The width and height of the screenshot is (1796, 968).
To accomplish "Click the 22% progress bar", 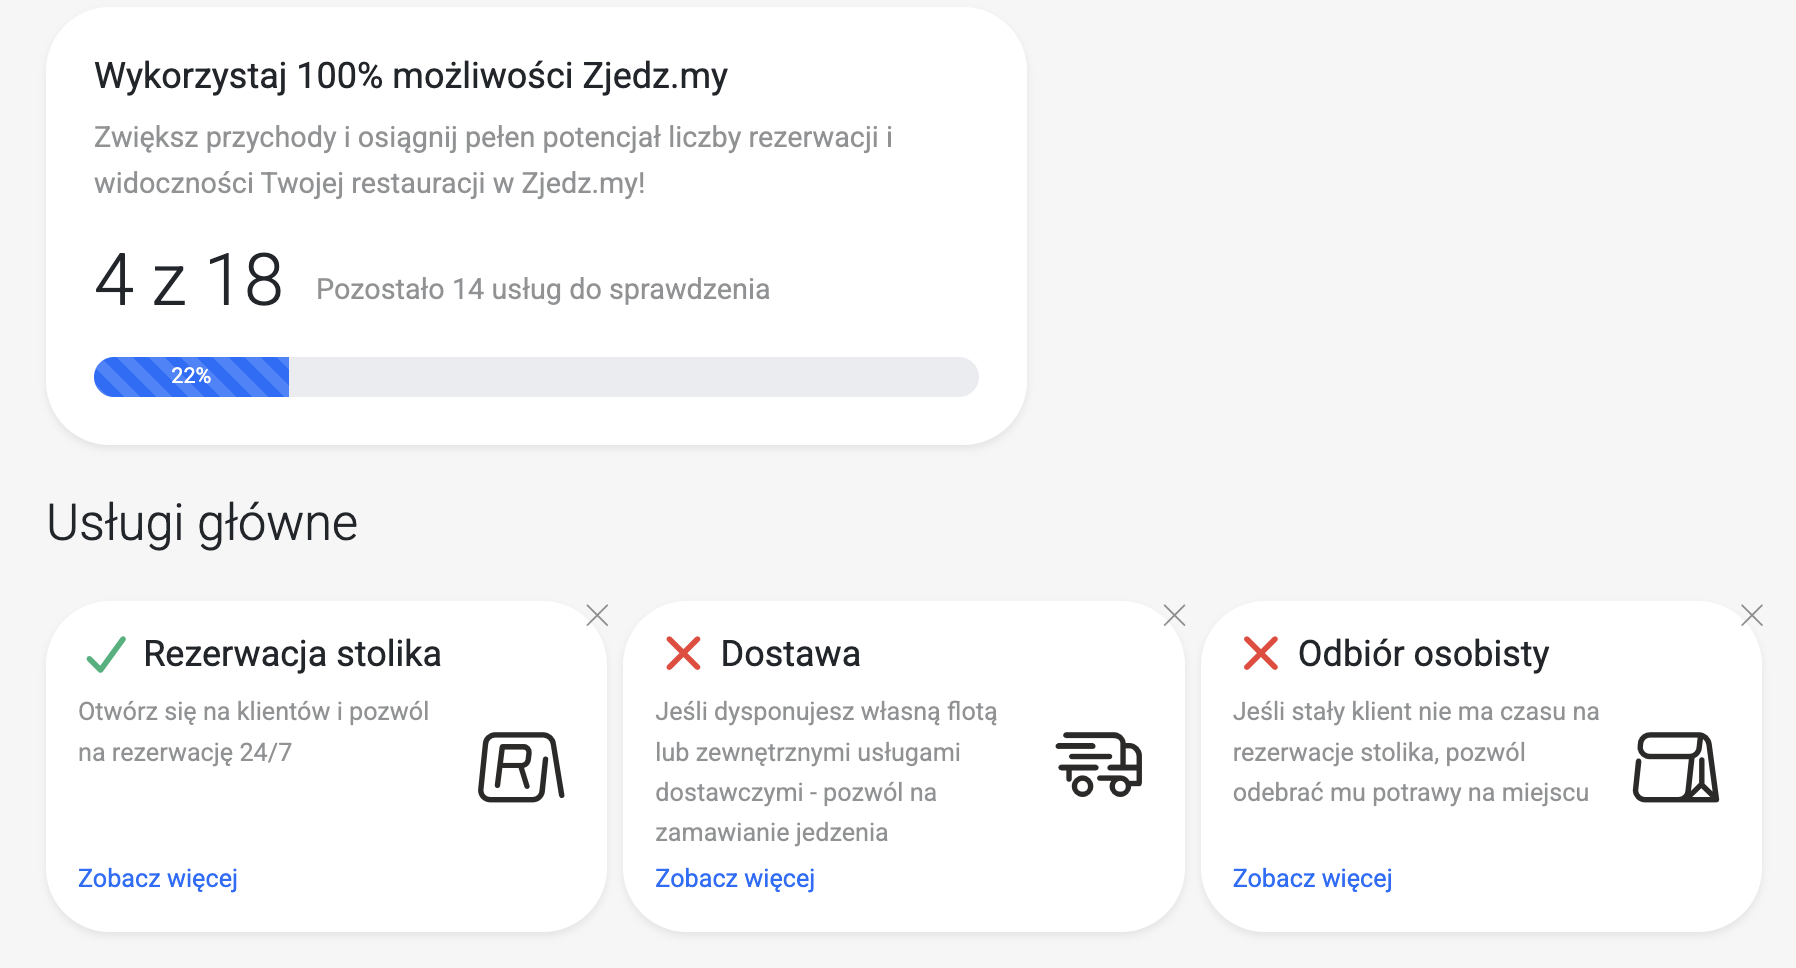I will (535, 377).
